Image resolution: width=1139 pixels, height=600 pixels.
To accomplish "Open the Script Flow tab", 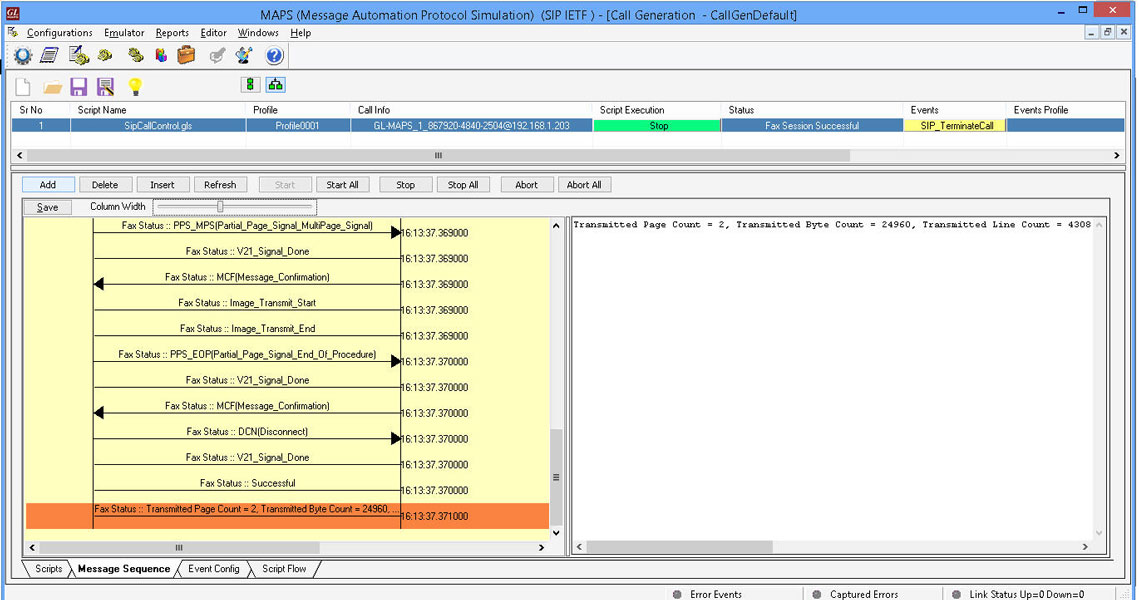I will pos(284,569).
